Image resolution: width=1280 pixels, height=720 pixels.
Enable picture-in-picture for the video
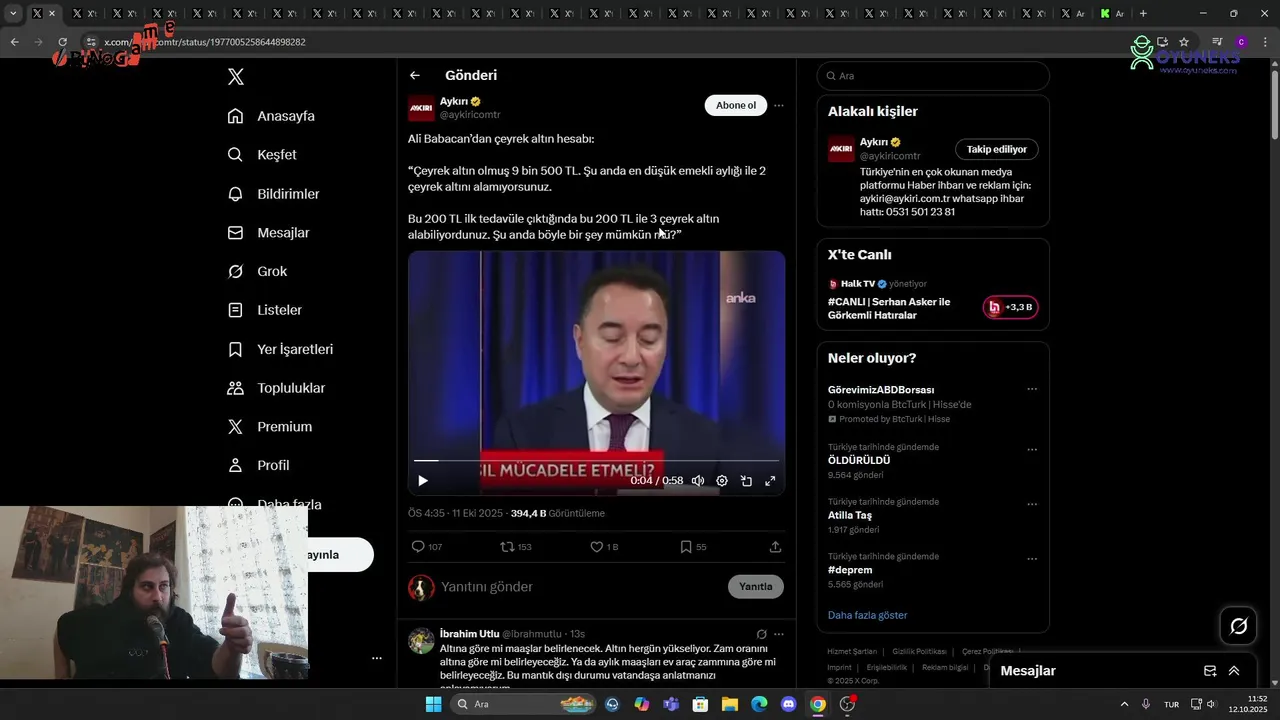(x=746, y=481)
